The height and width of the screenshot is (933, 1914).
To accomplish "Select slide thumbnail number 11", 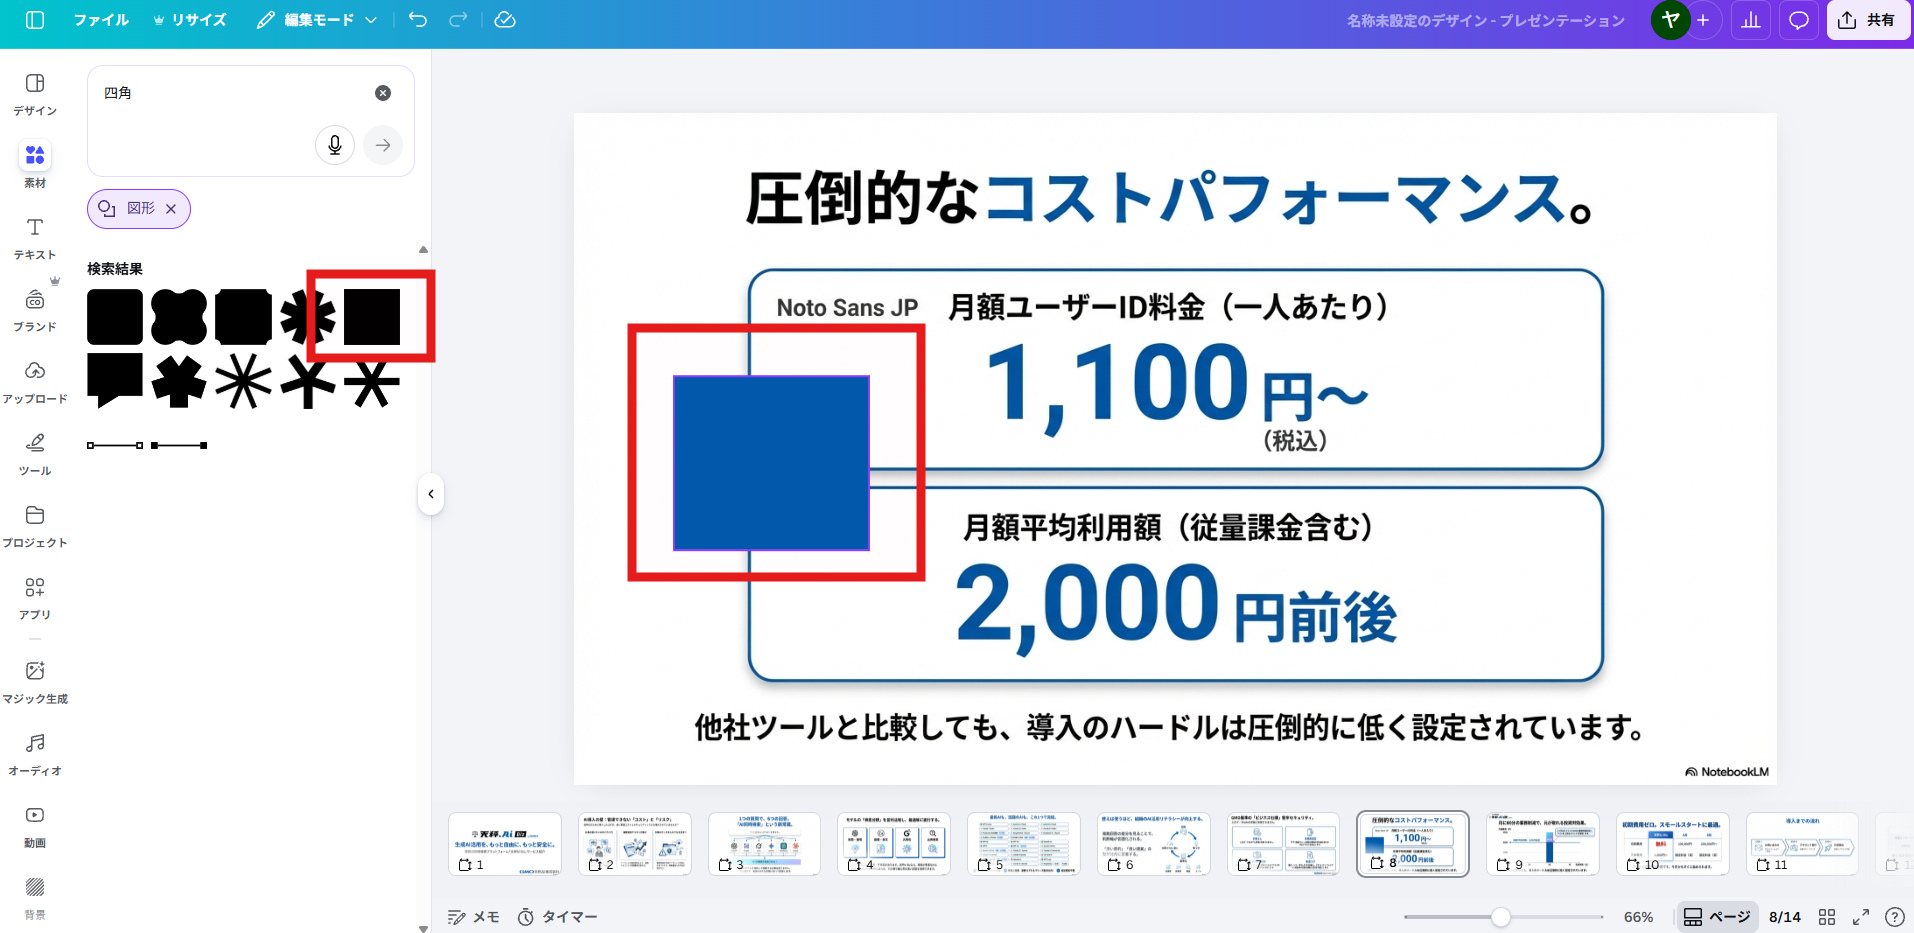I will click(x=1802, y=843).
